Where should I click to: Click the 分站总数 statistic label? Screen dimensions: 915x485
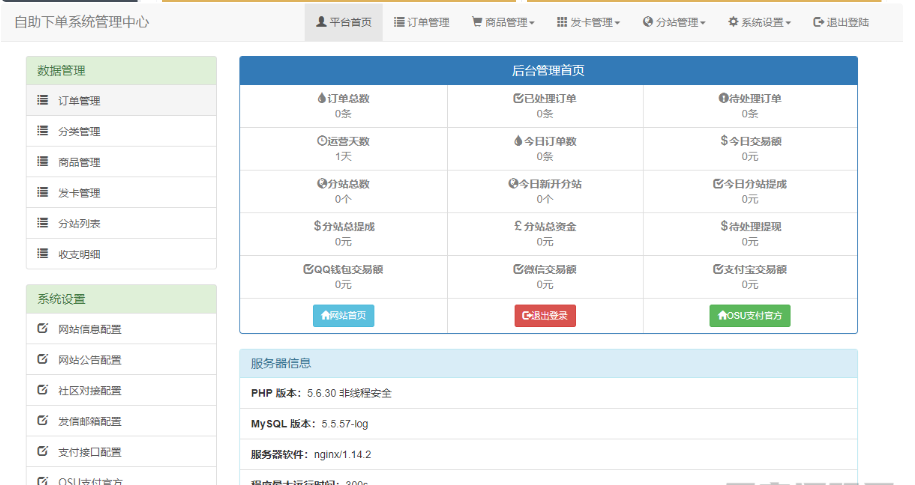pos(343,184)
